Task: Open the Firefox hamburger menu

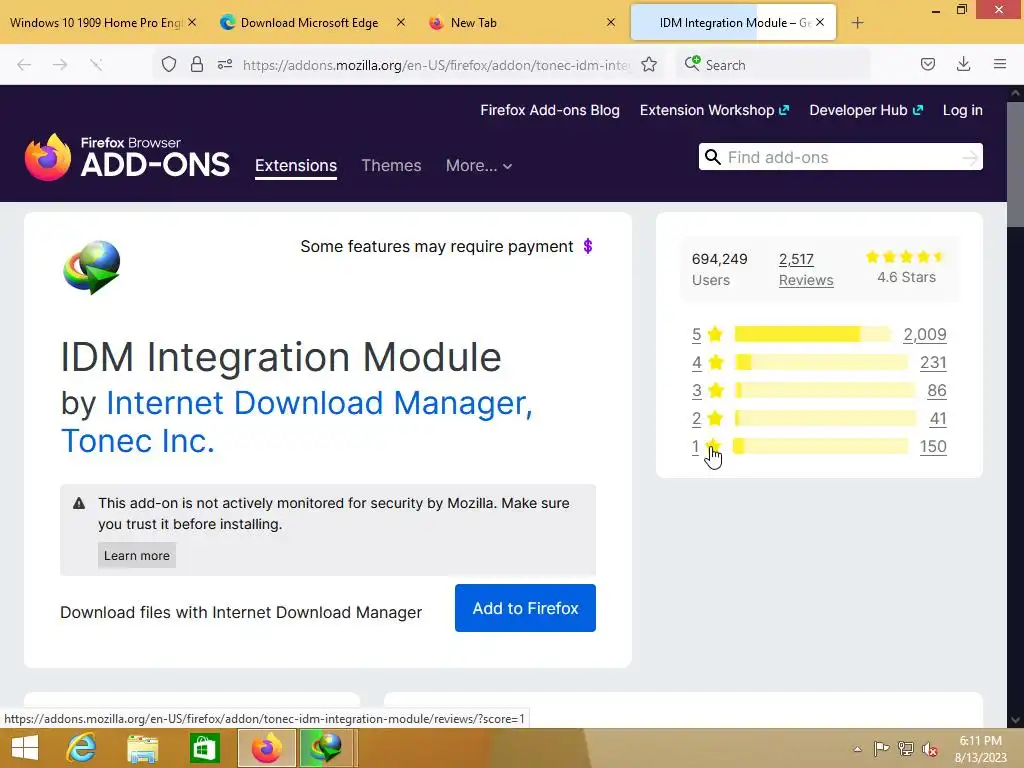Action: (x=999, y=64)
